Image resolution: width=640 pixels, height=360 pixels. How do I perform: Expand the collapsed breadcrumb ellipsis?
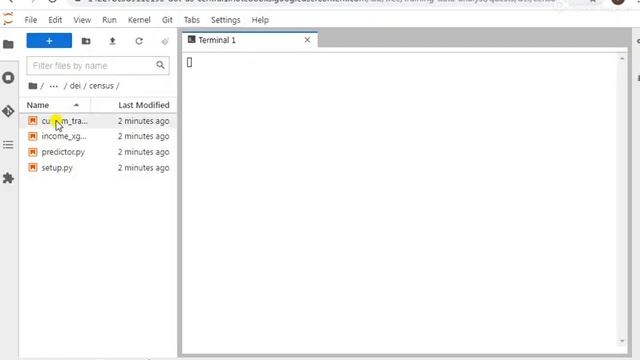(x=53, y=86)
